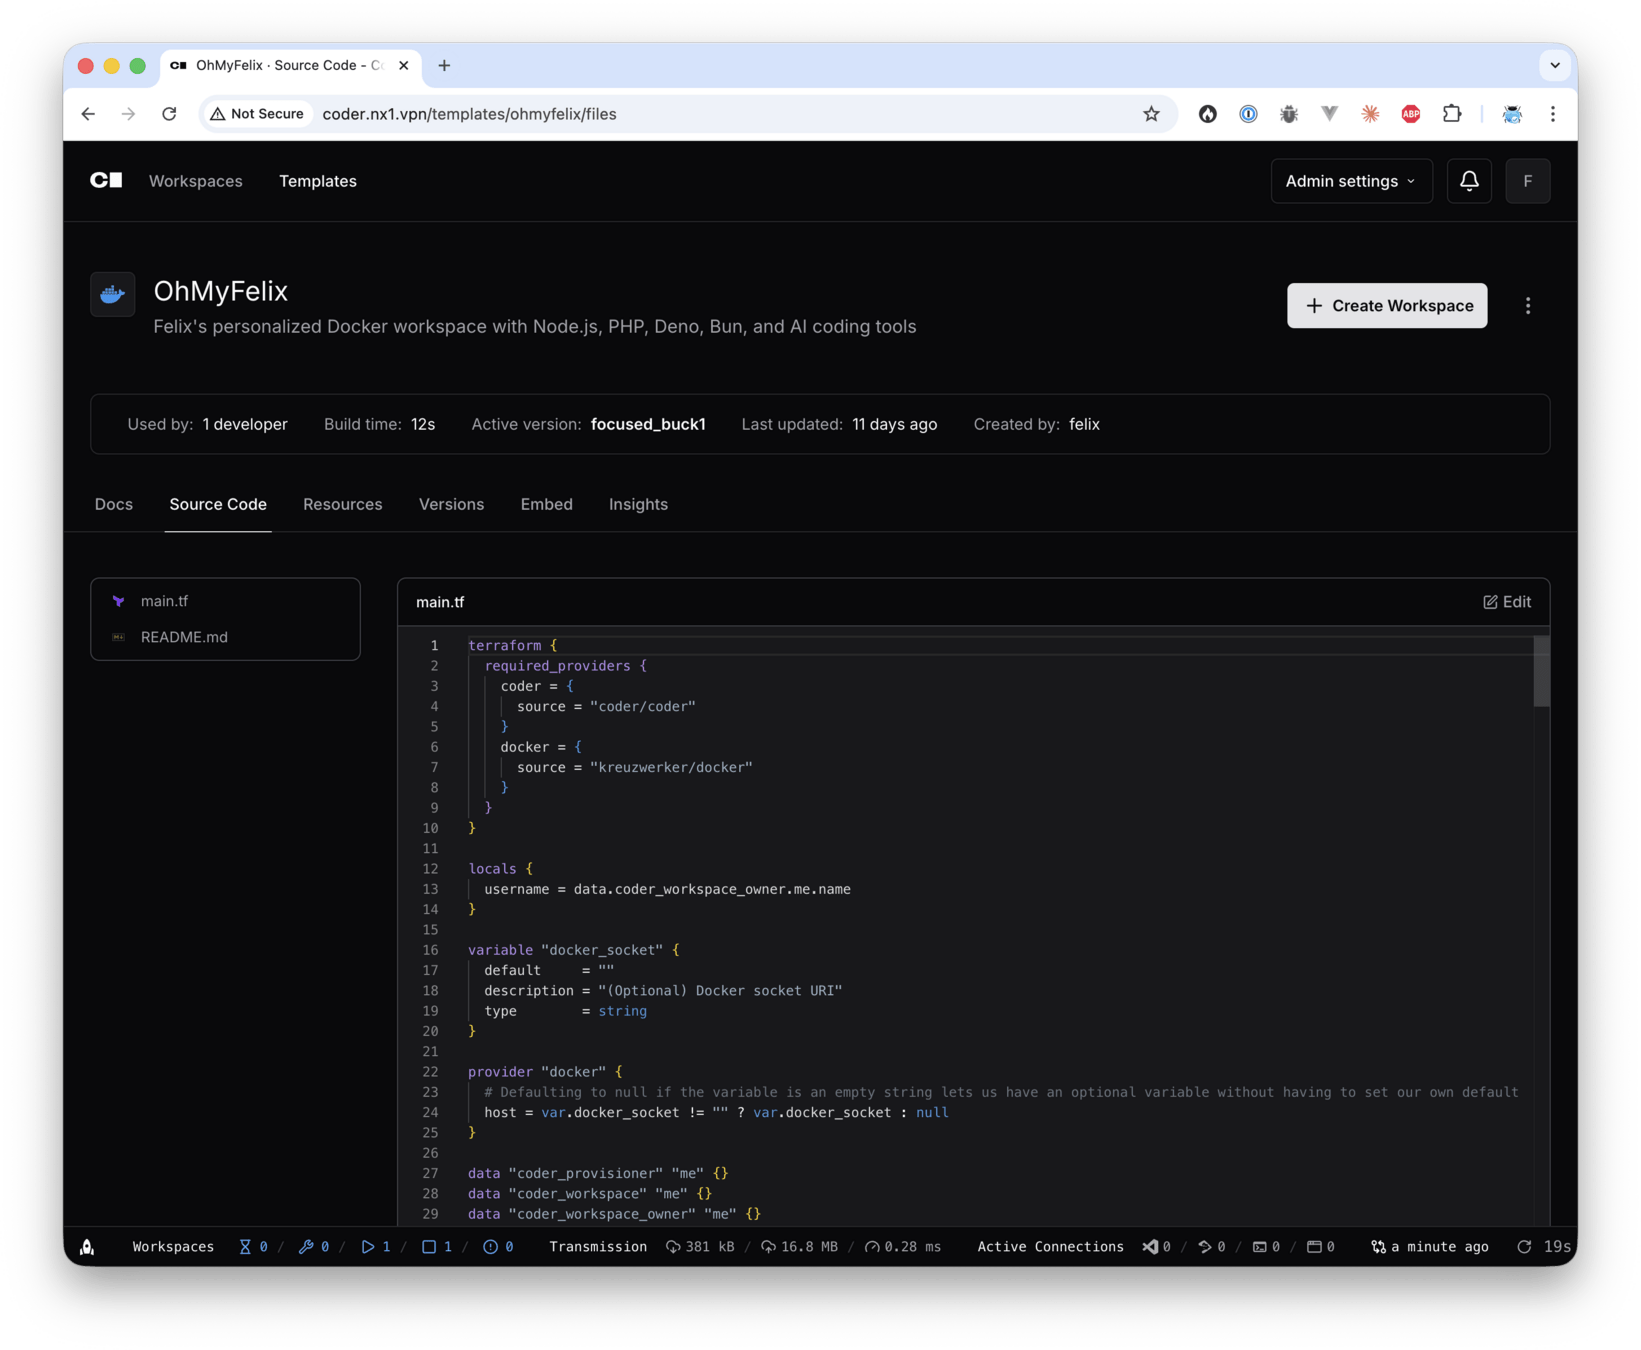The width and height of the screenshot is (1641, 1350).
Task: Open the OhMyFelix template three-dot menu
Action: coord(1527,306)
